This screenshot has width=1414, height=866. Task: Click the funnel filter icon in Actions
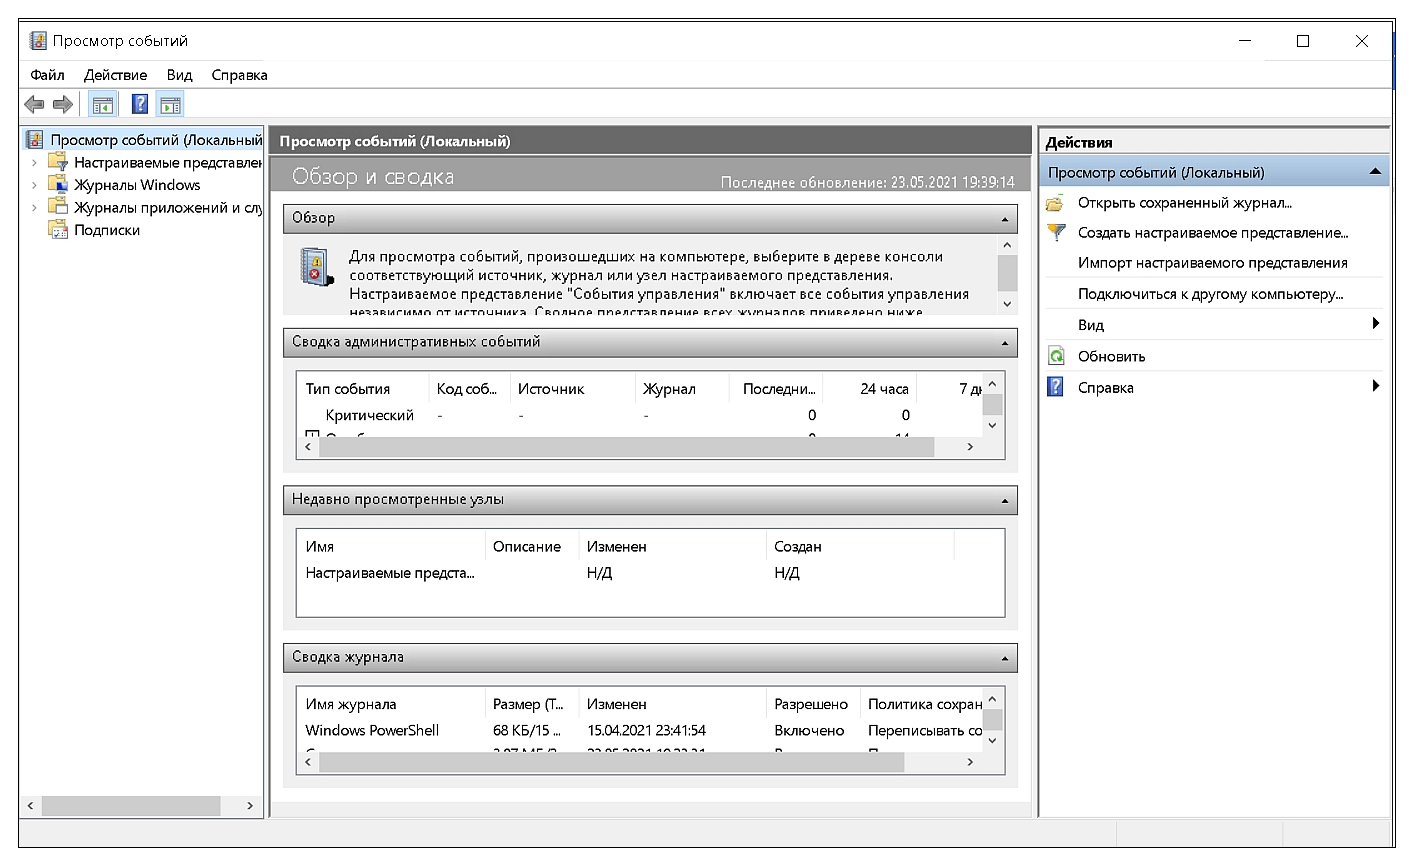(1056, 233)
